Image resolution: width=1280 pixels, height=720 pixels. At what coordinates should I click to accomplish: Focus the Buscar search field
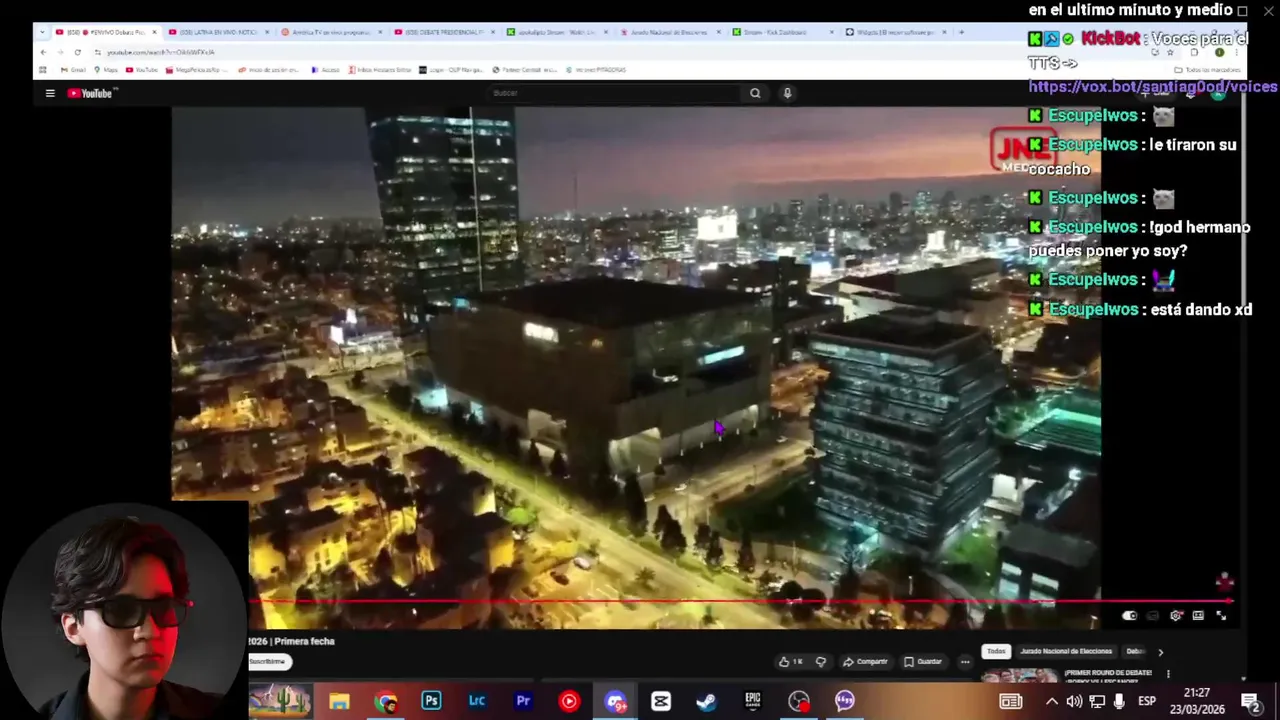tap(614, 93)
